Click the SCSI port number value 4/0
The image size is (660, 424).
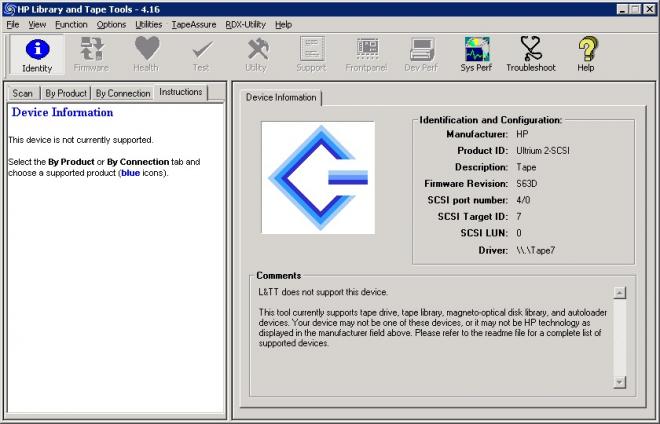[523, 200]
